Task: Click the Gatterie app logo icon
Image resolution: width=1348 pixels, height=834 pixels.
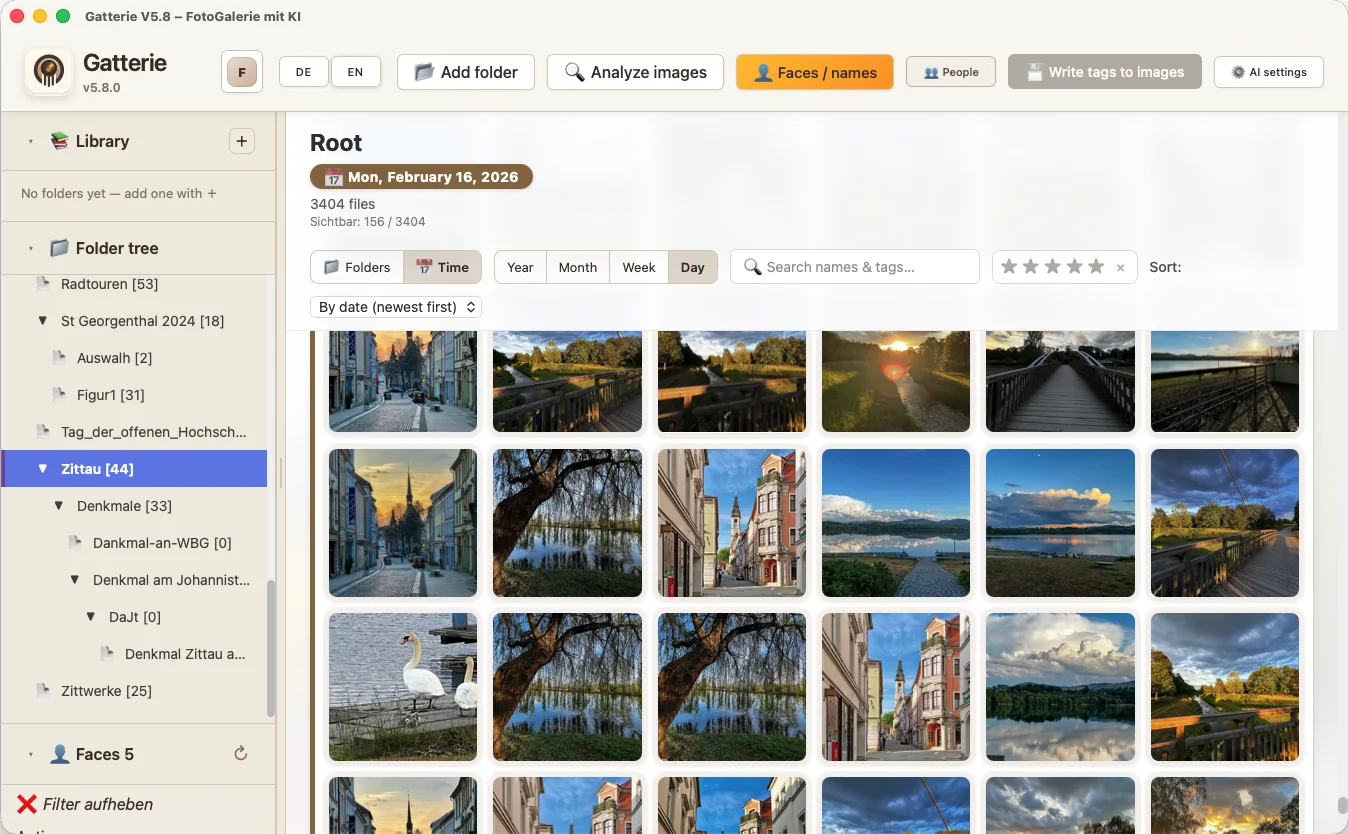Action: click(49, 72)
